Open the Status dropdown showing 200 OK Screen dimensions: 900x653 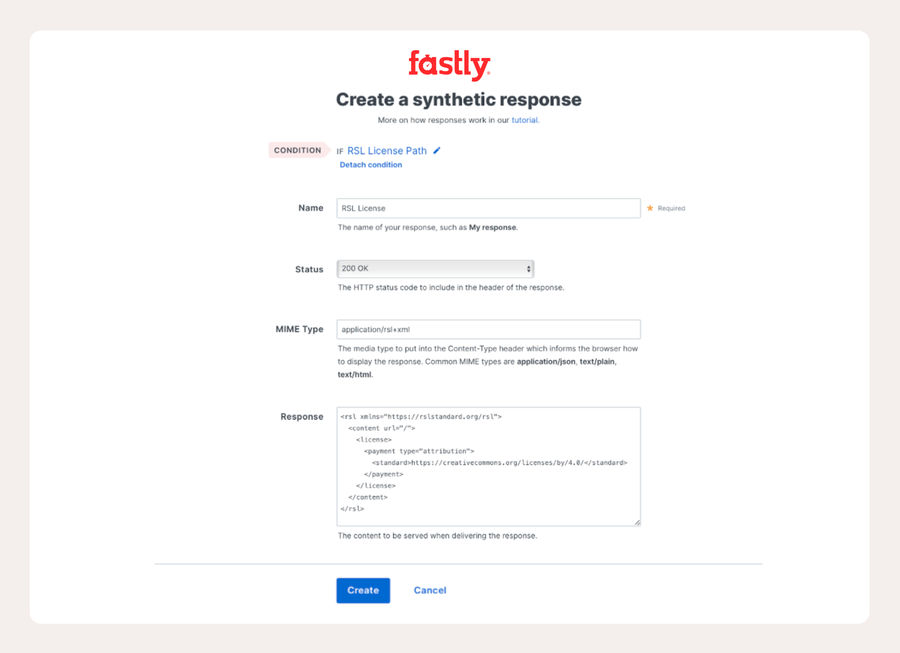(x=435, y=269)
